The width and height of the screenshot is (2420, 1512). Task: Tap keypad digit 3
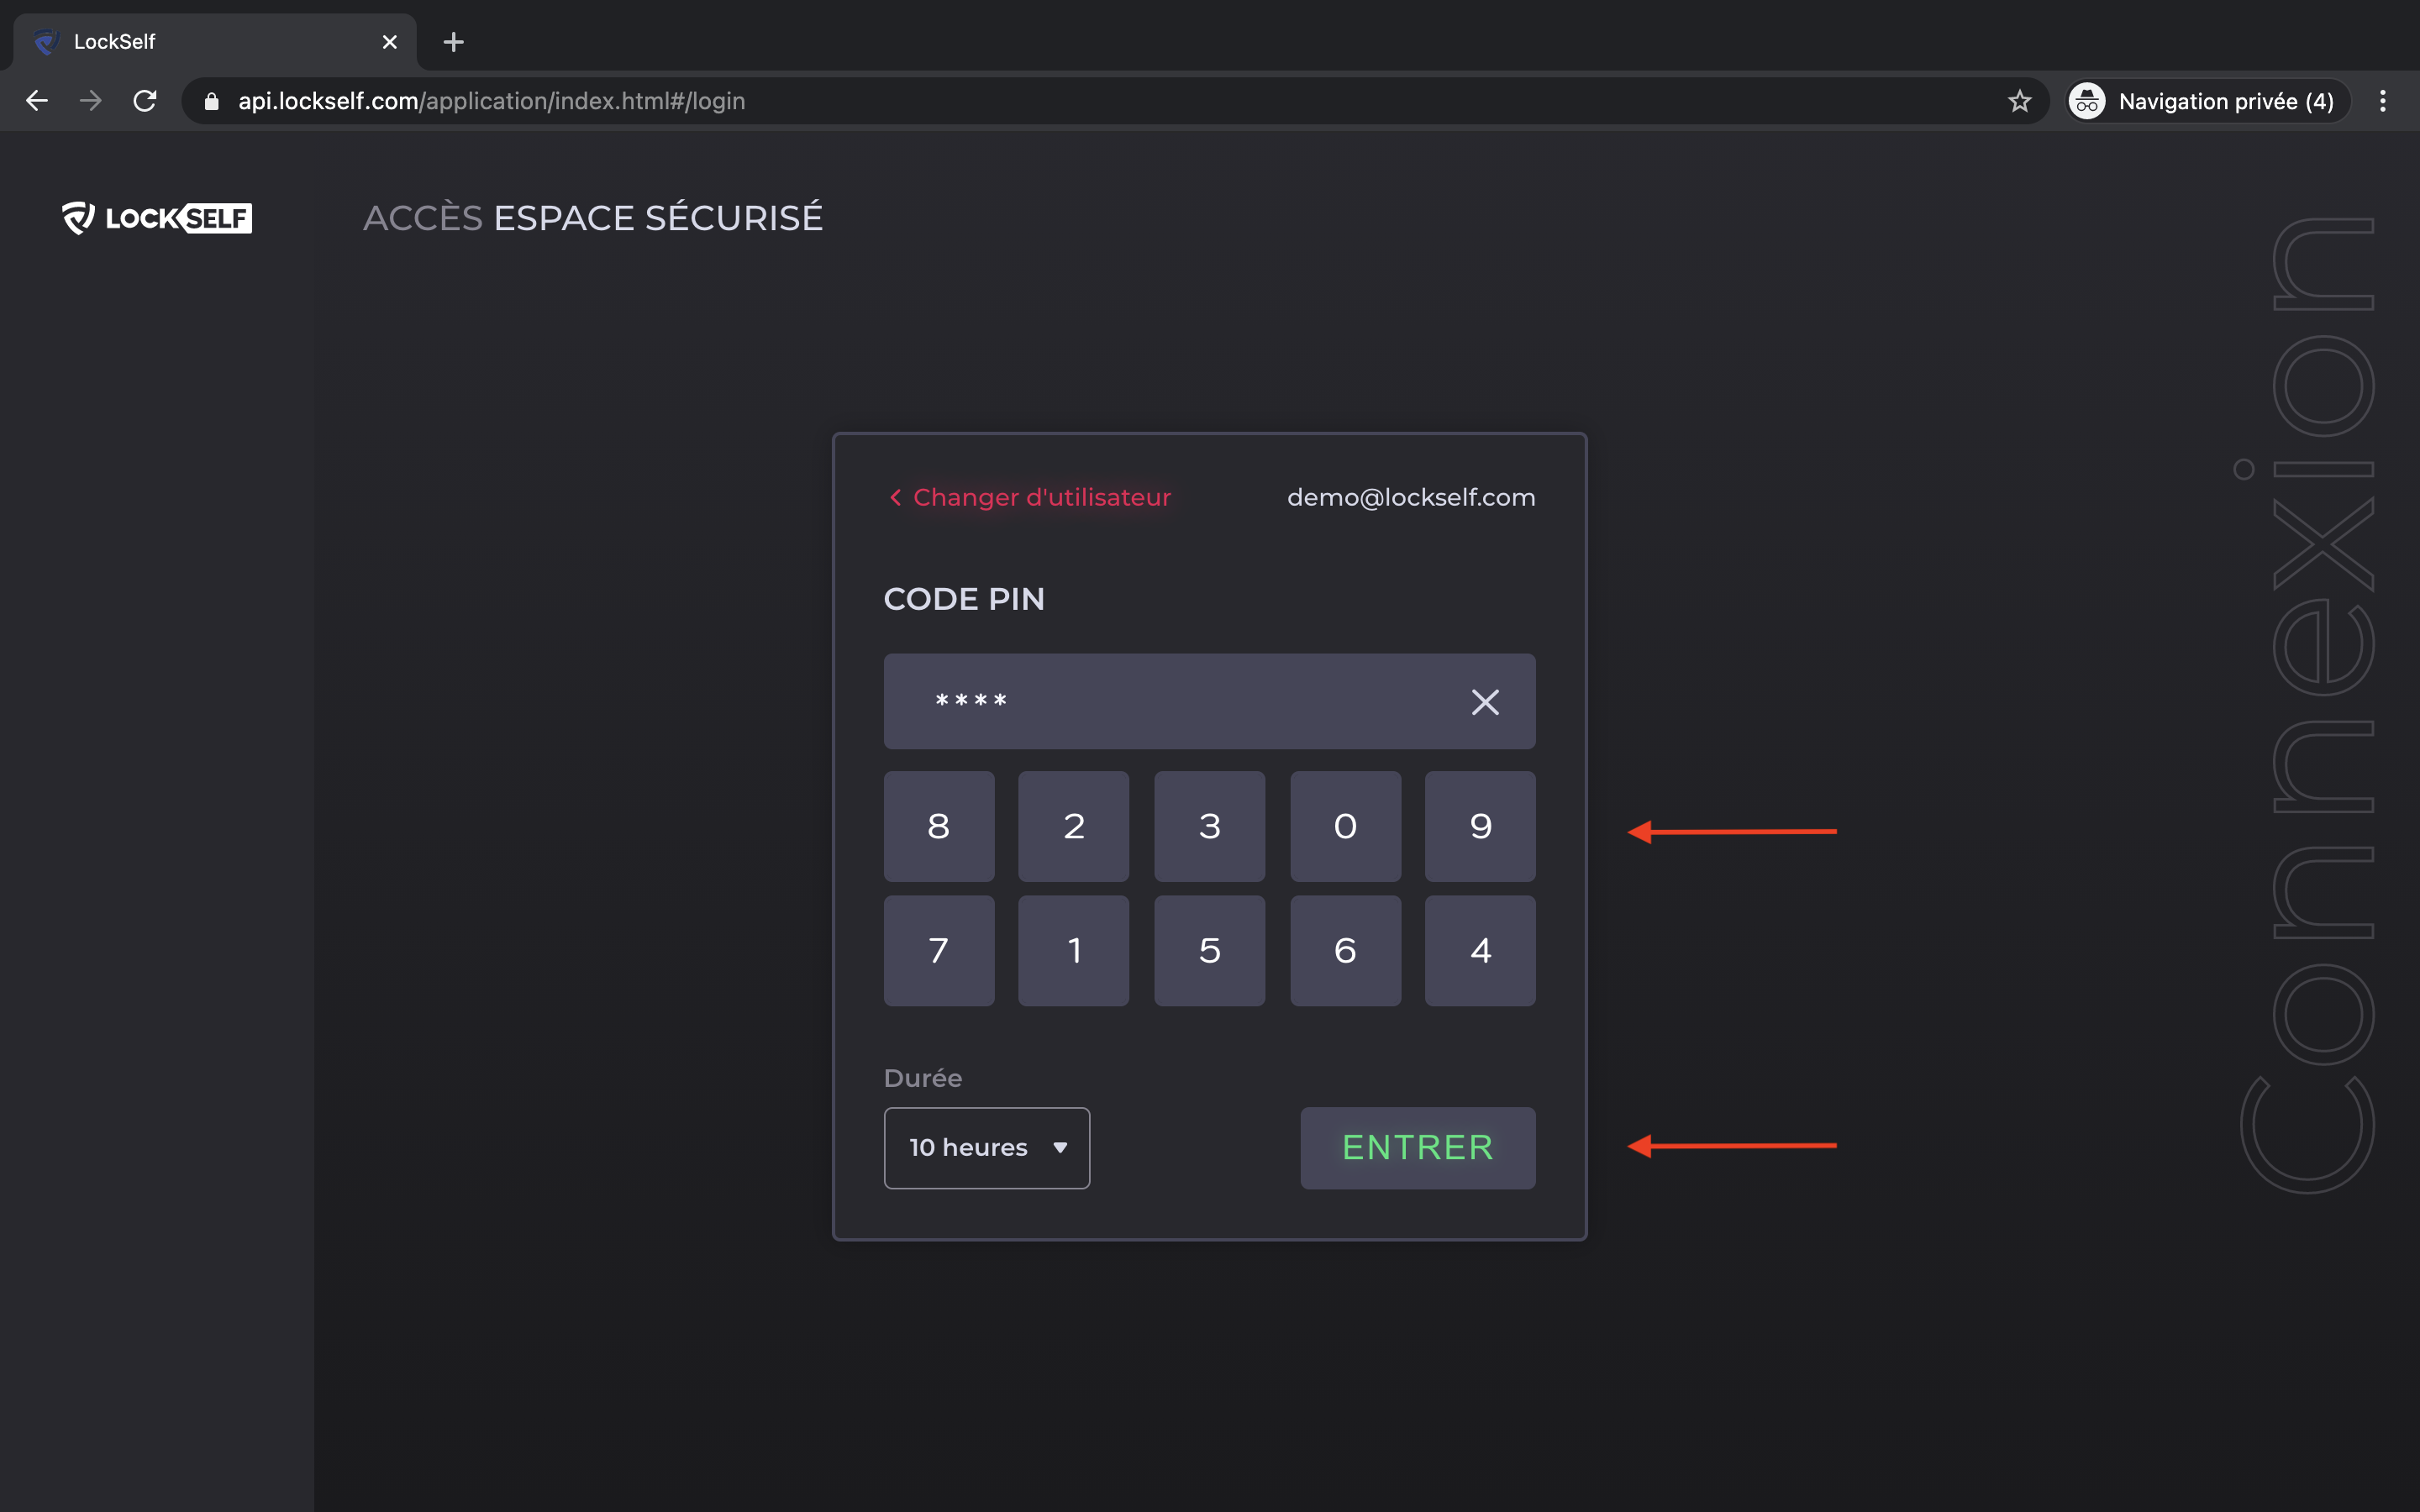point(1210,826)
